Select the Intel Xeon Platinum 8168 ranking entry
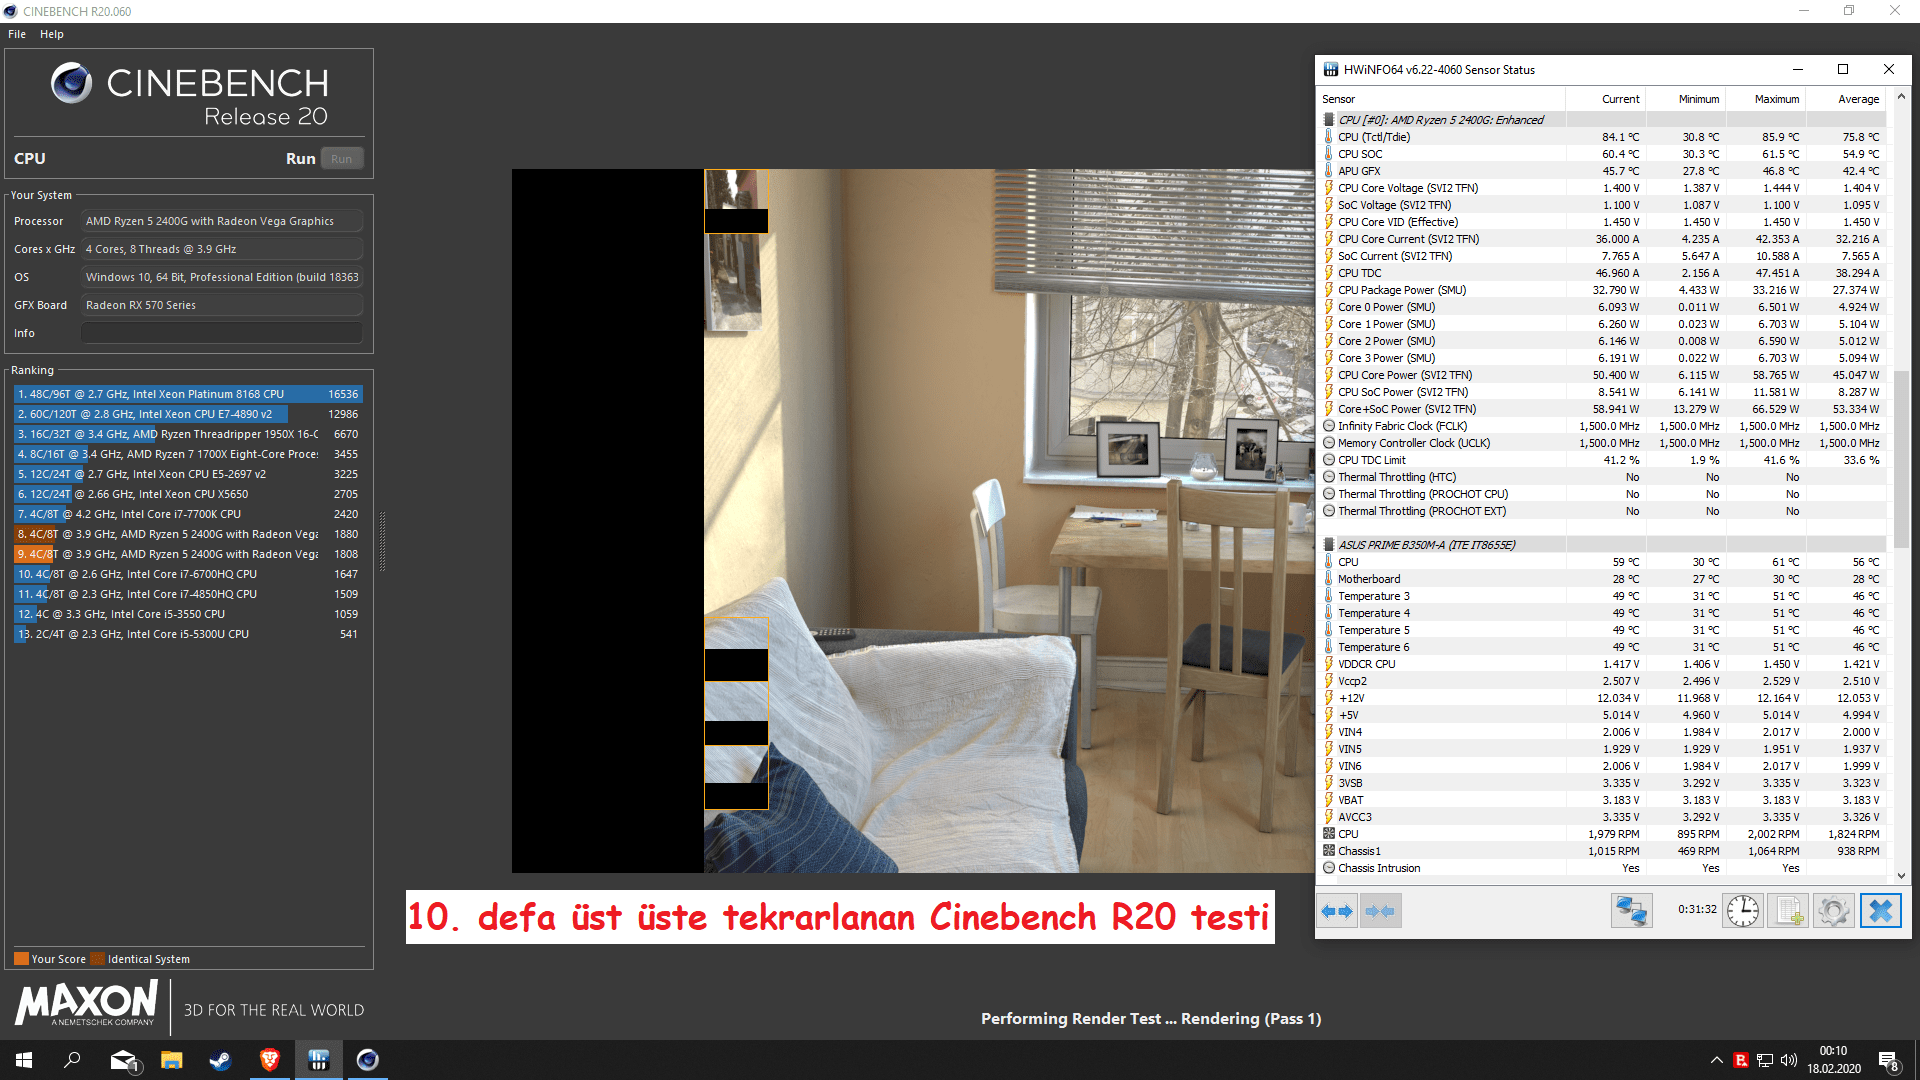Screen dimensions: 1920x1080 click(188, 394)
